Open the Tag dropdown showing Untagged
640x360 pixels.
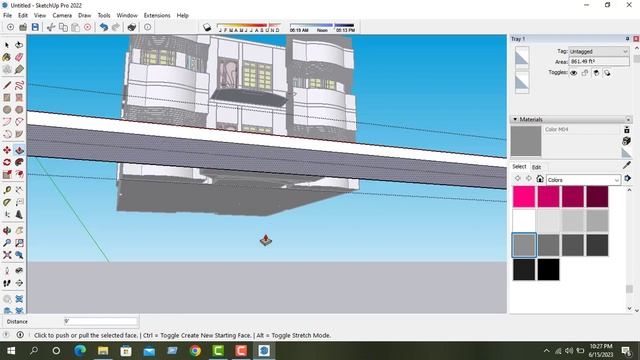tap(599, 51)
